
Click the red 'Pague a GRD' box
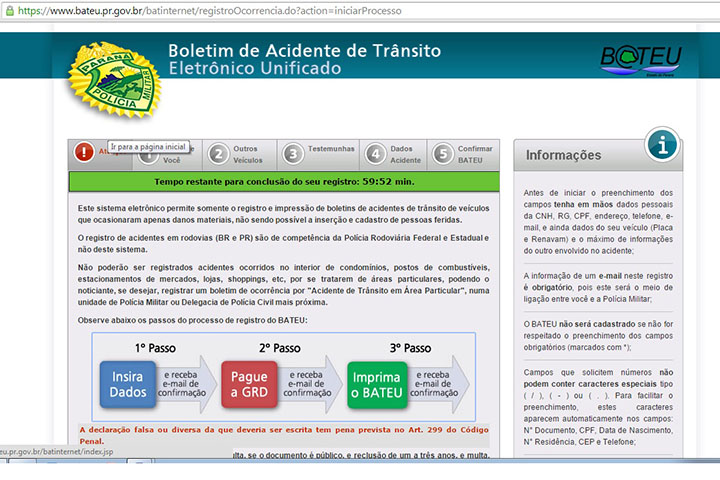(249, 385)
